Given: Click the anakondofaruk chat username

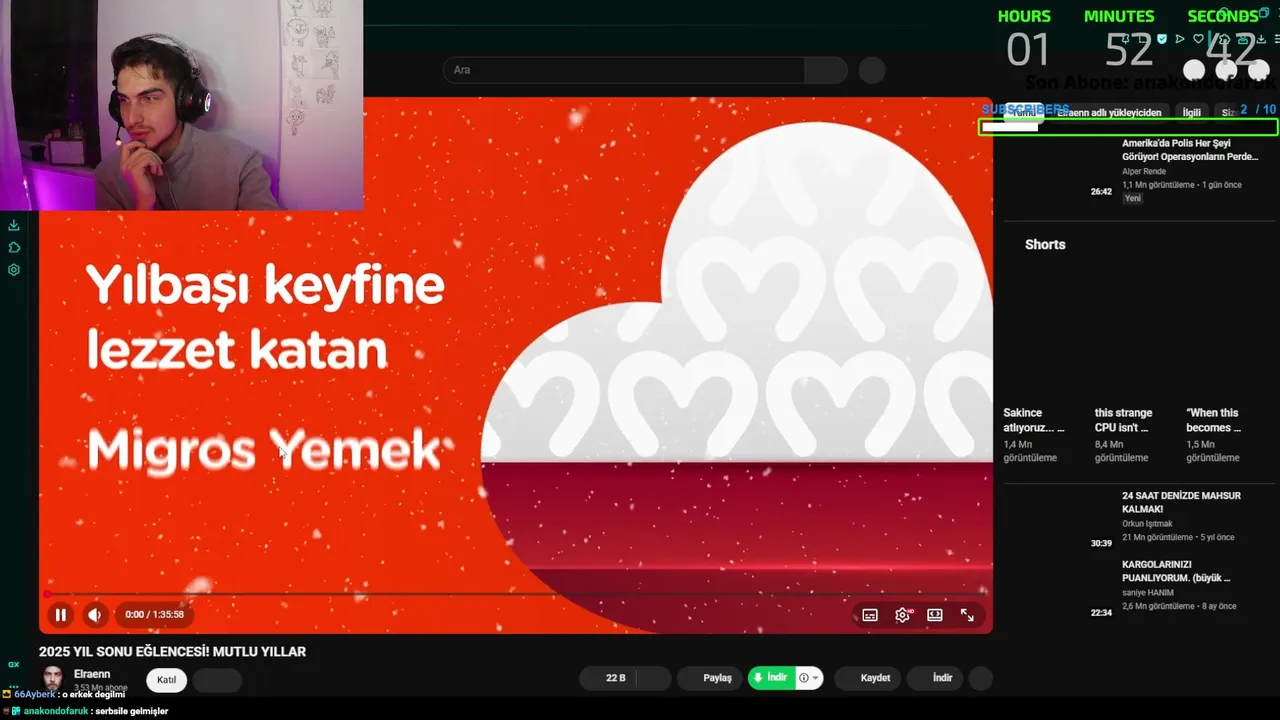Looking at the screenshot, I should 55,711.
